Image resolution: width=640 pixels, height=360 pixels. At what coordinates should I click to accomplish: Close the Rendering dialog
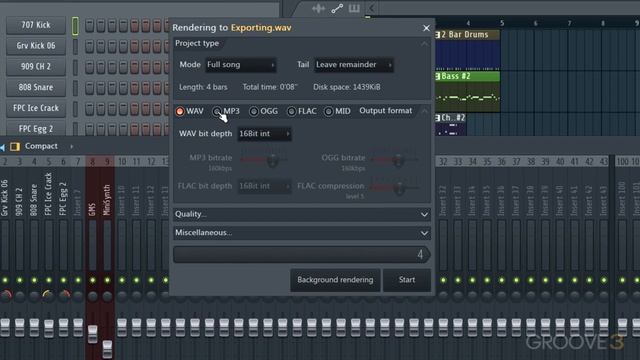pos(426,28)
